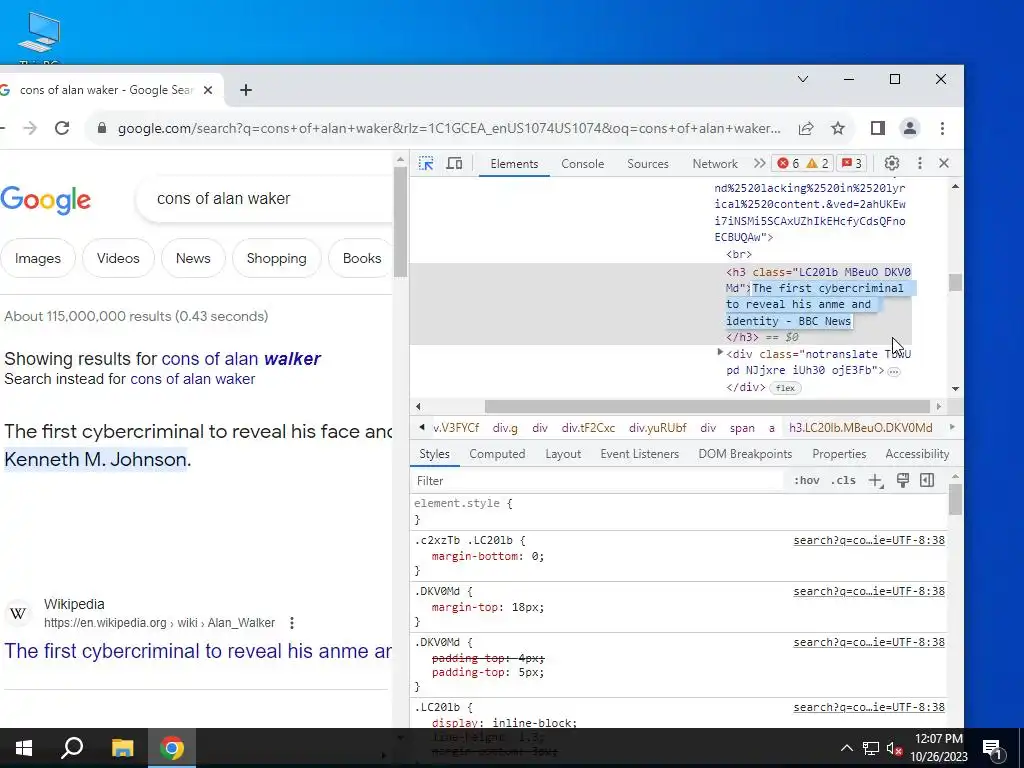Toggle computed styles sidebar icon
The height and width of the screenshot is (768, 1024).
click(927, 481)
